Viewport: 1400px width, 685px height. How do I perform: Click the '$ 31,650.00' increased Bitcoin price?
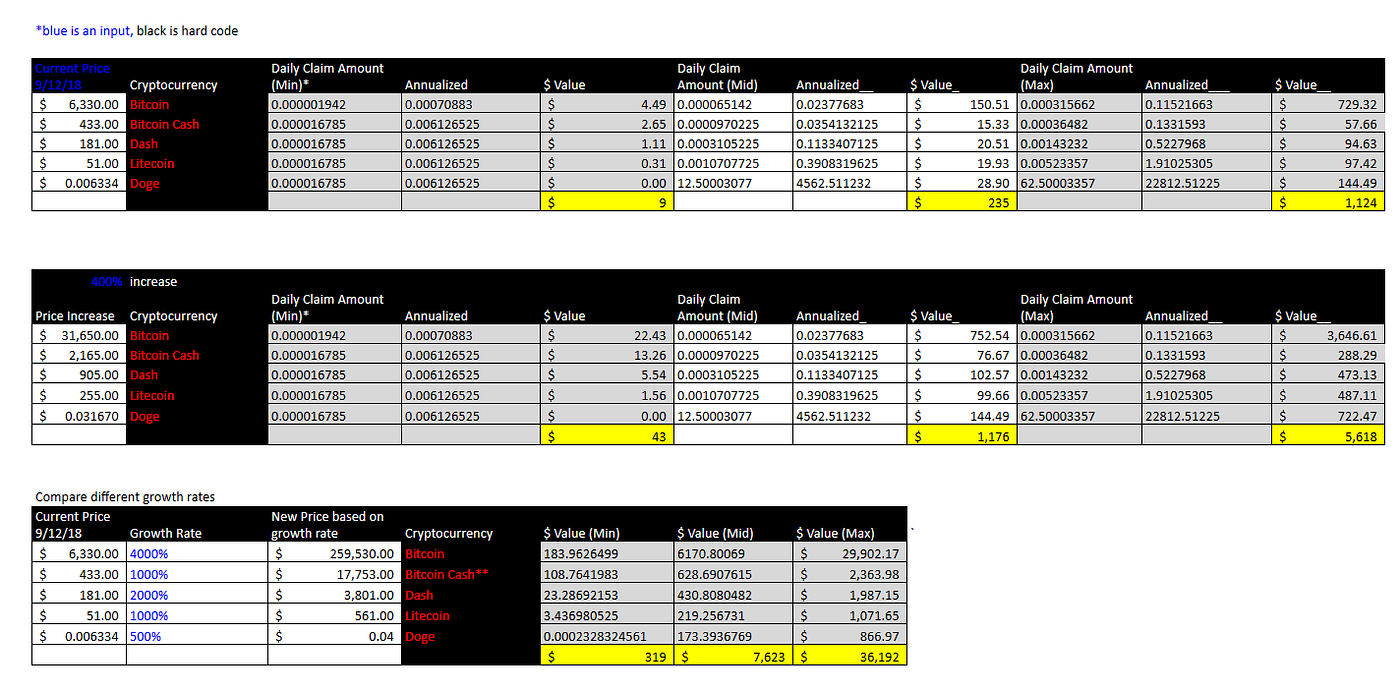(x=79, y=335)
